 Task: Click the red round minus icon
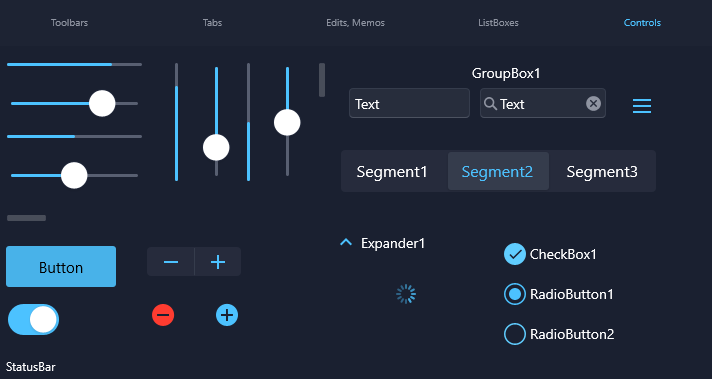click(x=163, y=315)
